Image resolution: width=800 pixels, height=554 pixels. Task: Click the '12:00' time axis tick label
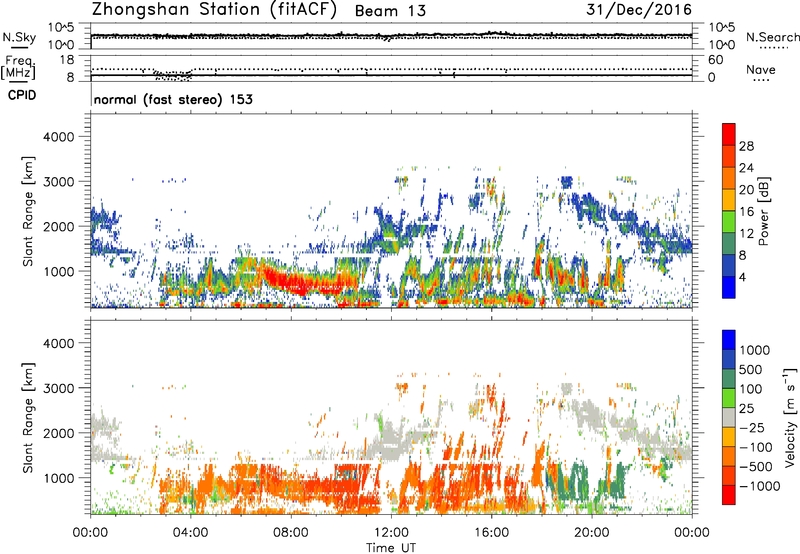391,533
